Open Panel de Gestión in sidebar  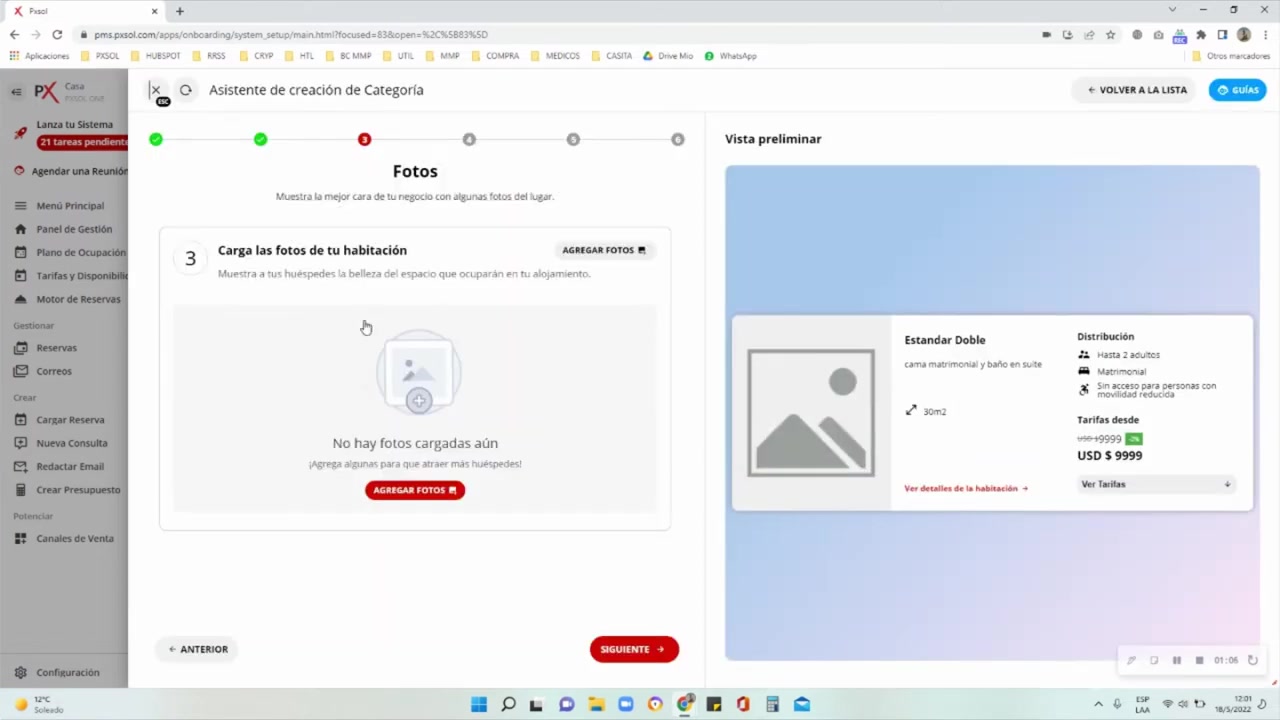[x=73, y=229]
